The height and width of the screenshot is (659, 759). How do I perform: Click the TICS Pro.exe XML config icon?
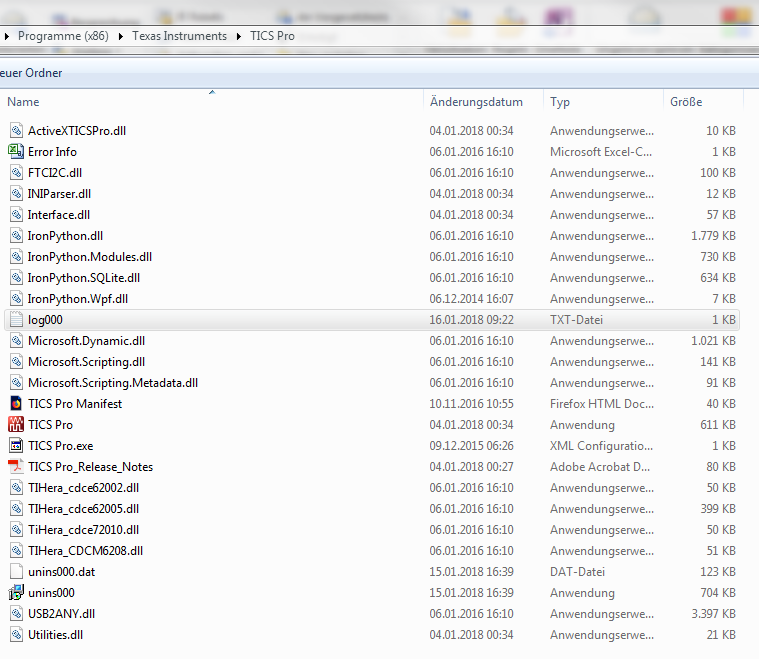pos(16,446)
